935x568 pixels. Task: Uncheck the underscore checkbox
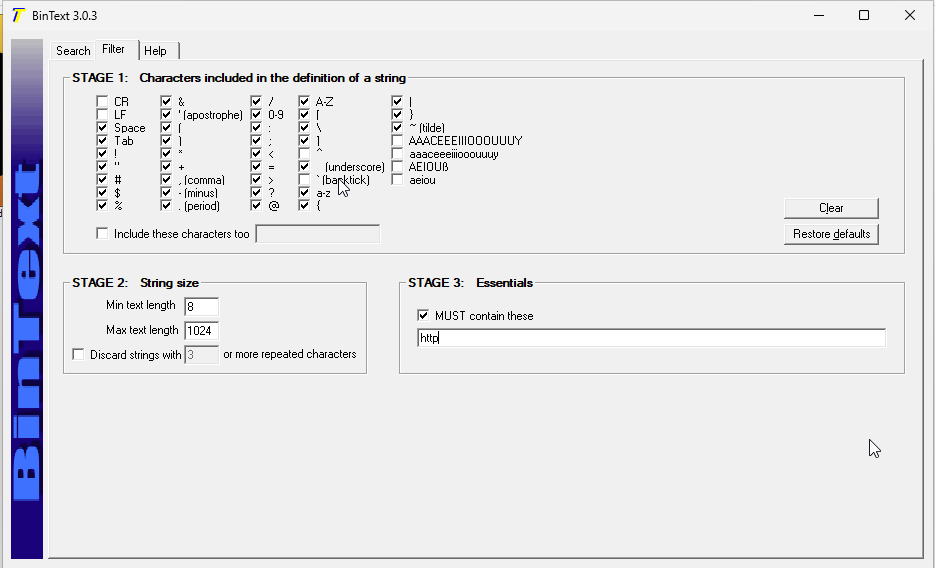point(304,167)
